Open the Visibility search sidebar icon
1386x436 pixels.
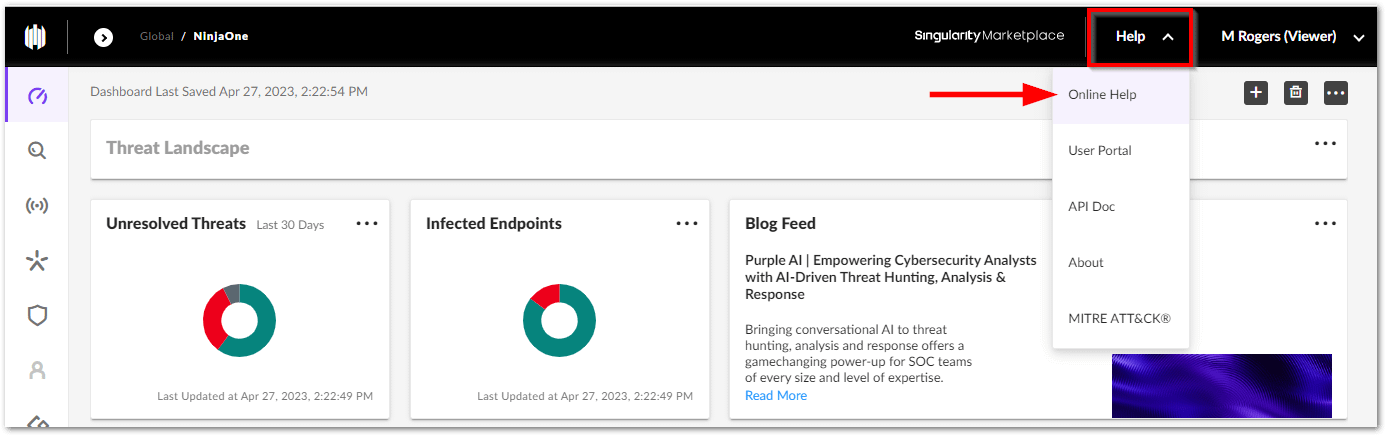pos(37,151)
